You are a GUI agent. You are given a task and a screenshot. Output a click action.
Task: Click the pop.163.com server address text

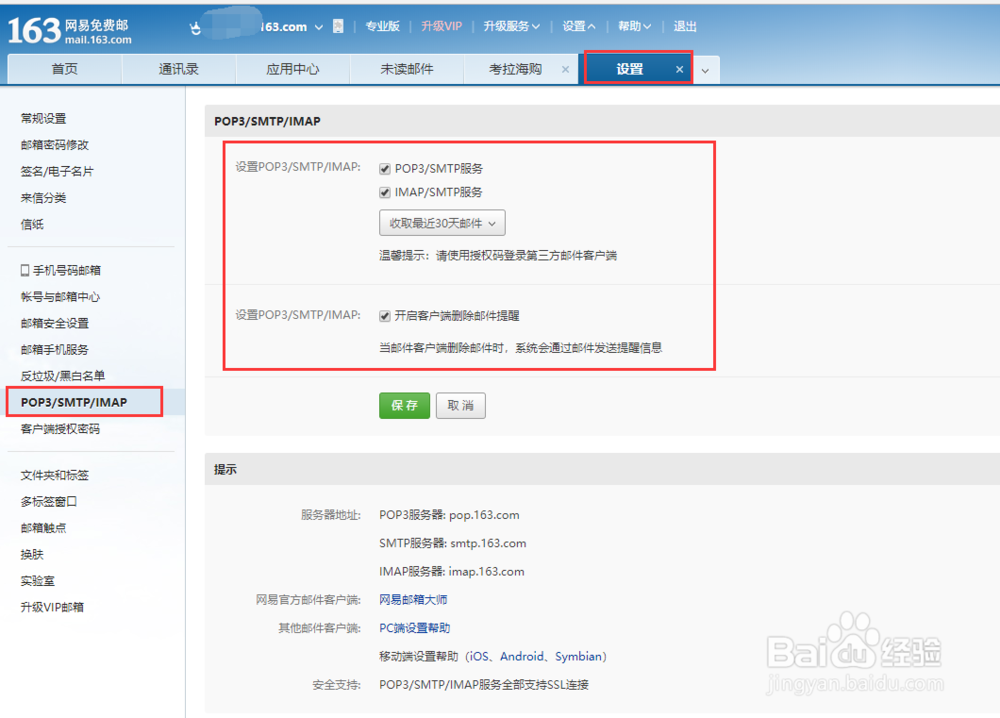tap(484, 515)
